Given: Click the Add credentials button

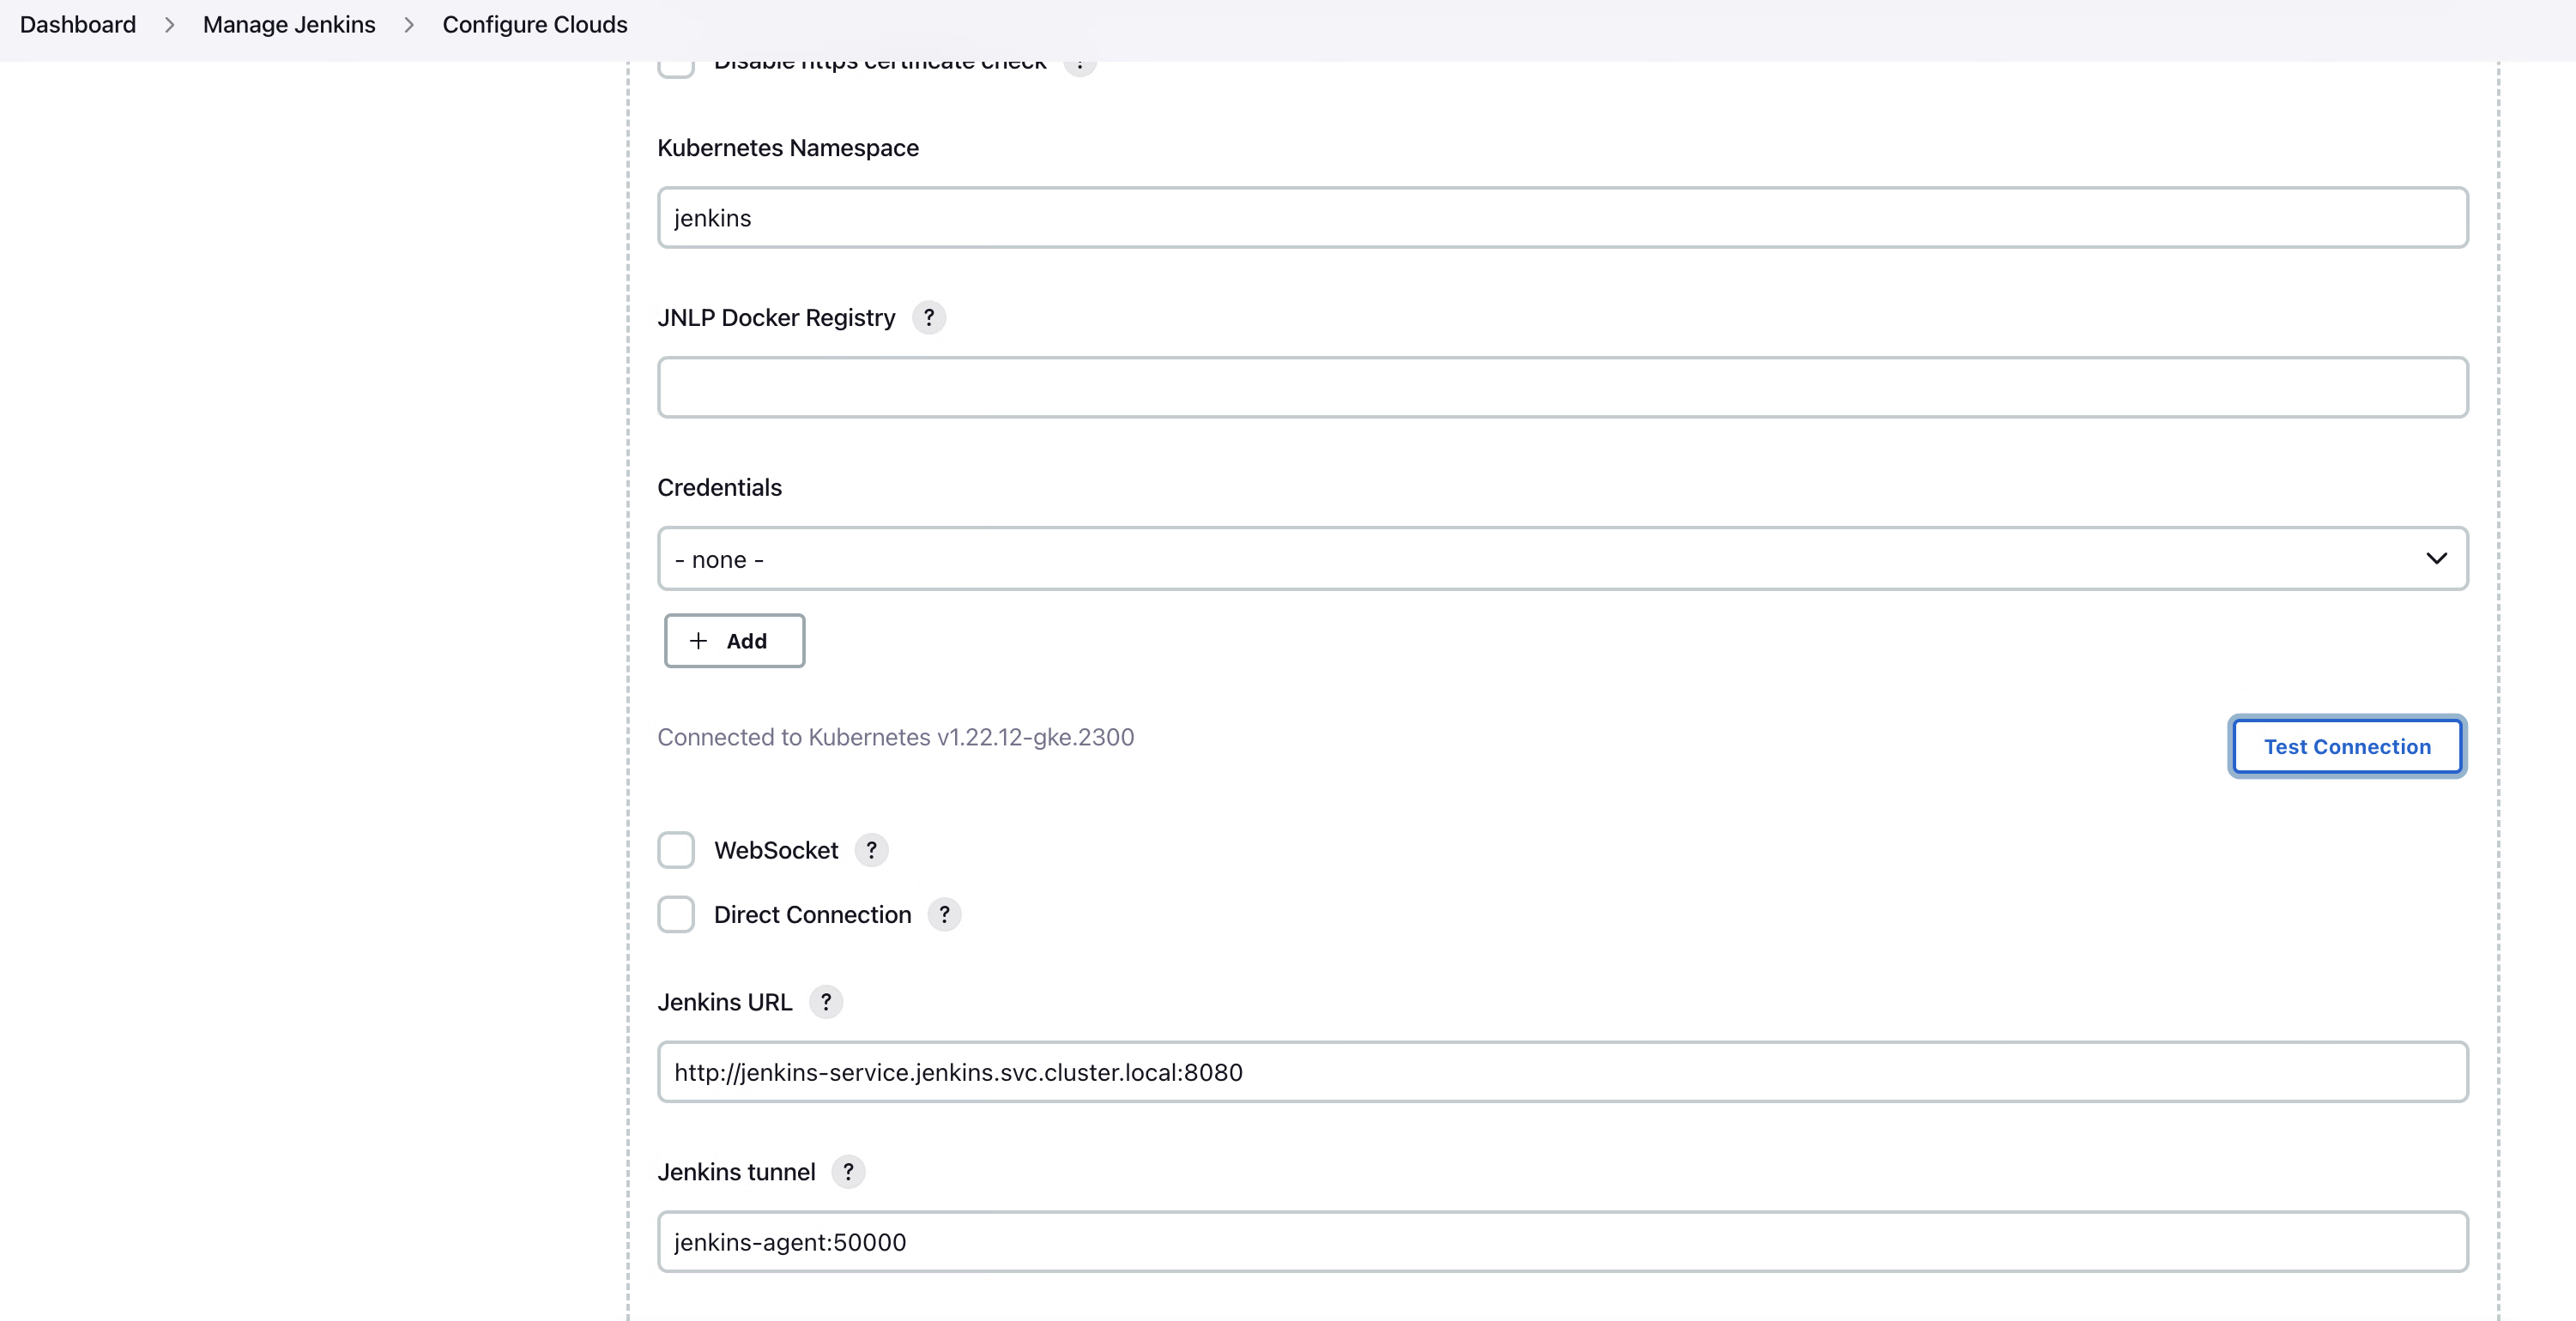Looking at the screenshot, I should (x=734, y=641).
